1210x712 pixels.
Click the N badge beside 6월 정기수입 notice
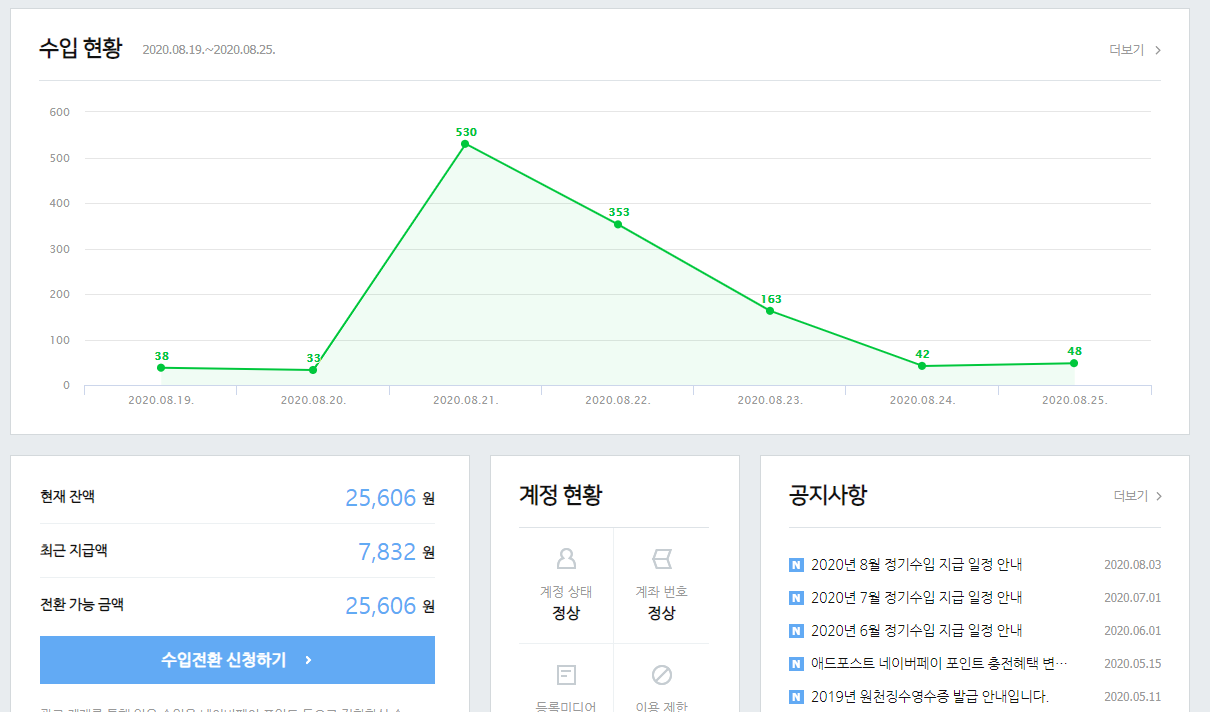(796, 631)
